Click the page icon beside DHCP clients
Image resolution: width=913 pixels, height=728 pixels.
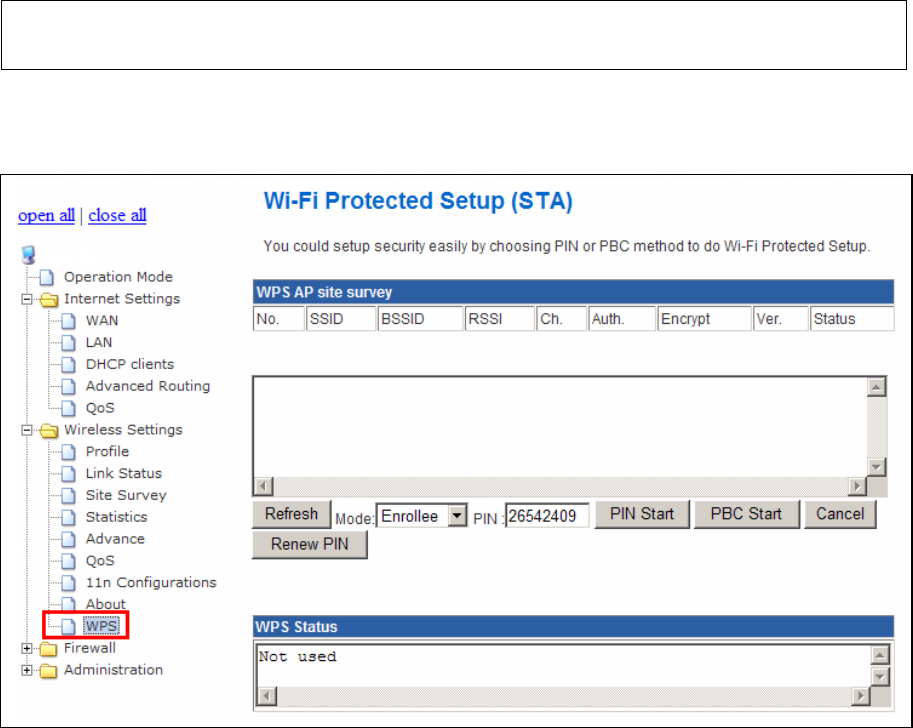(69, 365)
